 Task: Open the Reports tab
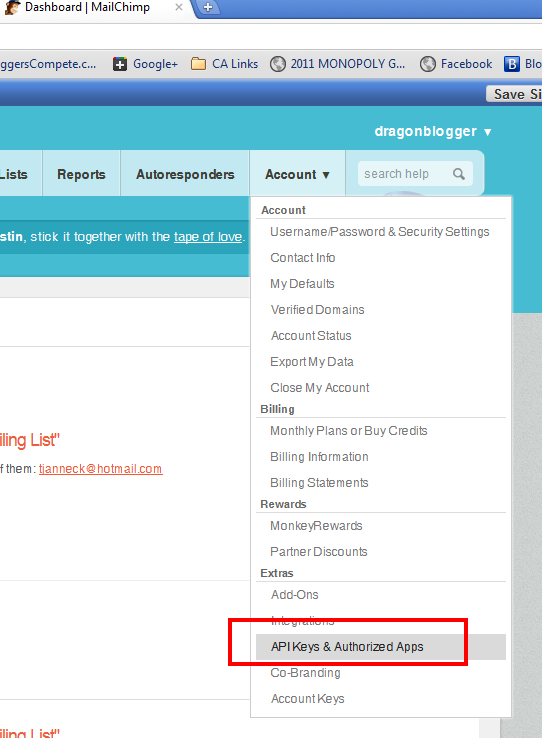coord(81,174)
